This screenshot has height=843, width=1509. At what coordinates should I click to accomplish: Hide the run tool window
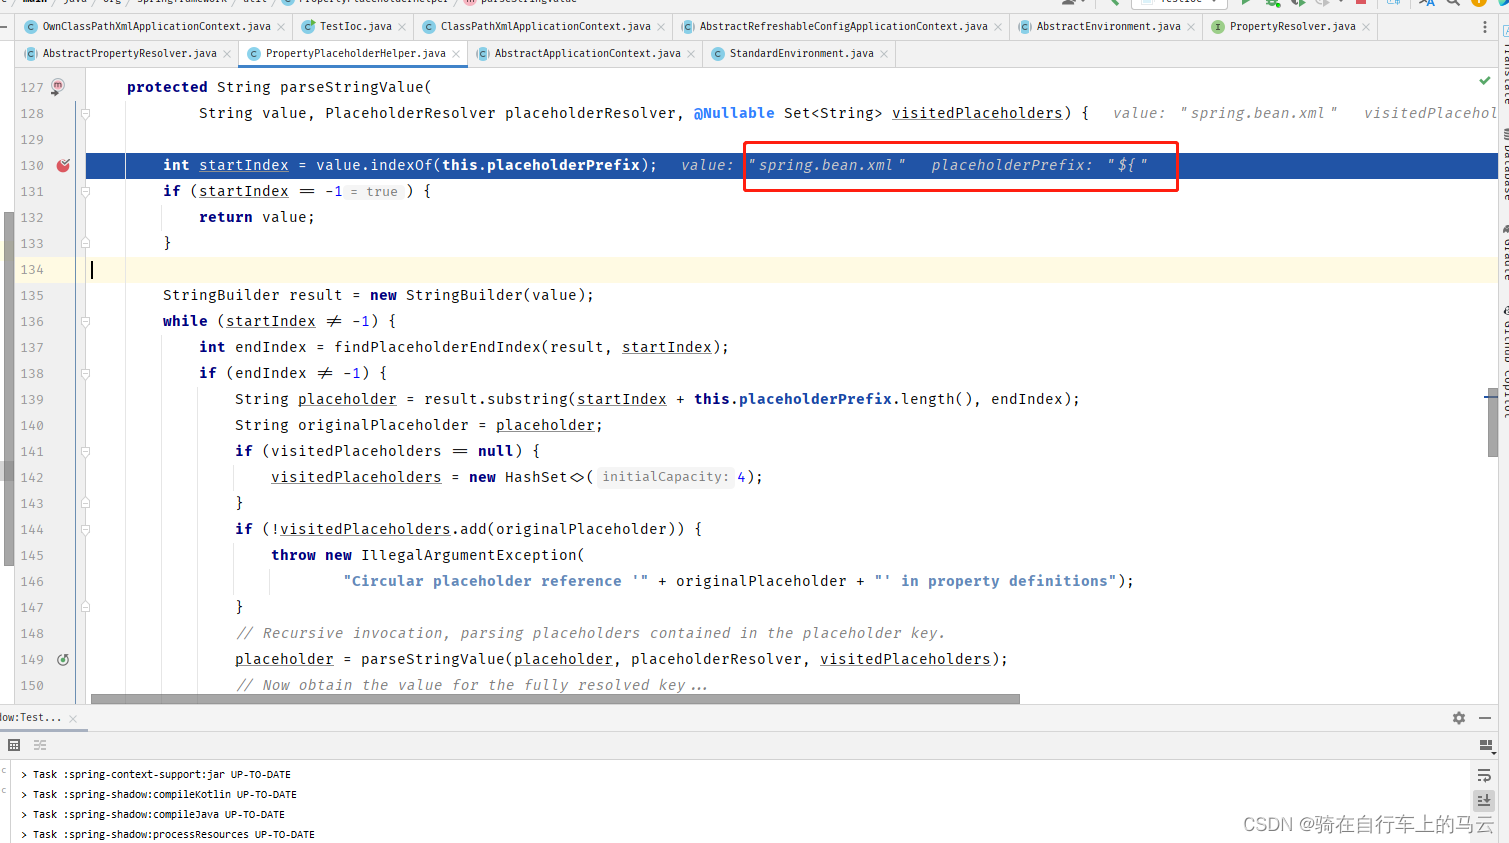[x=1485, y=718]
